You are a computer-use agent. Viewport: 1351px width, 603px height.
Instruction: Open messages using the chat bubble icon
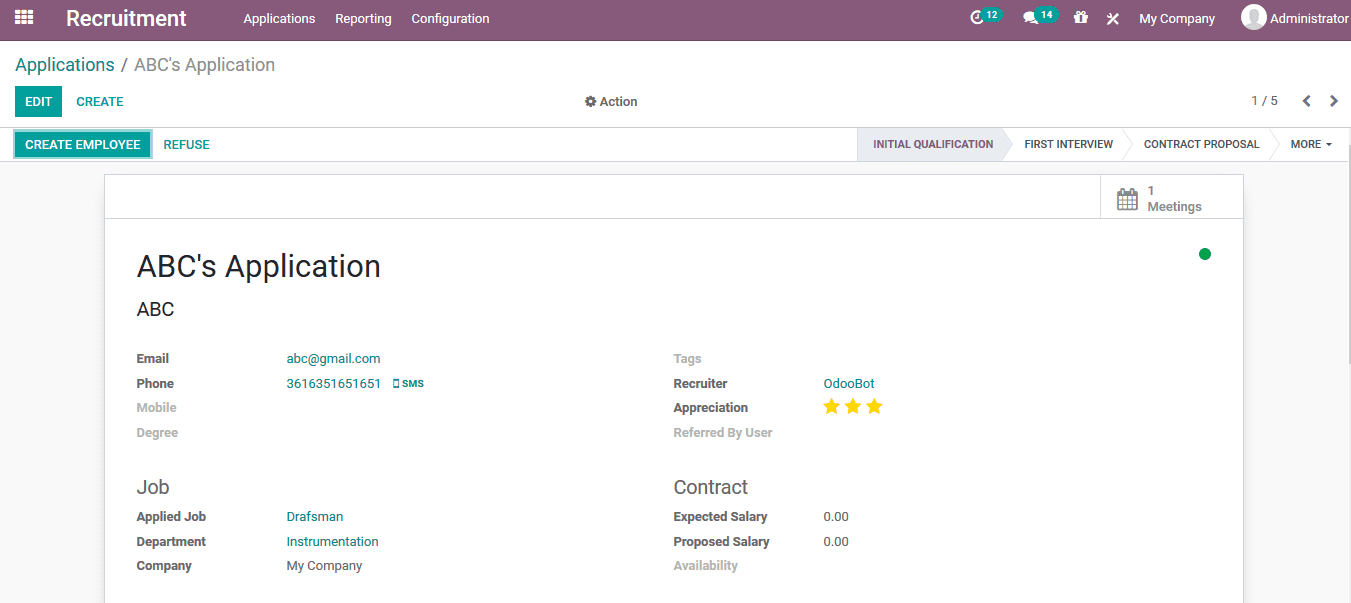pos(1032,17)
